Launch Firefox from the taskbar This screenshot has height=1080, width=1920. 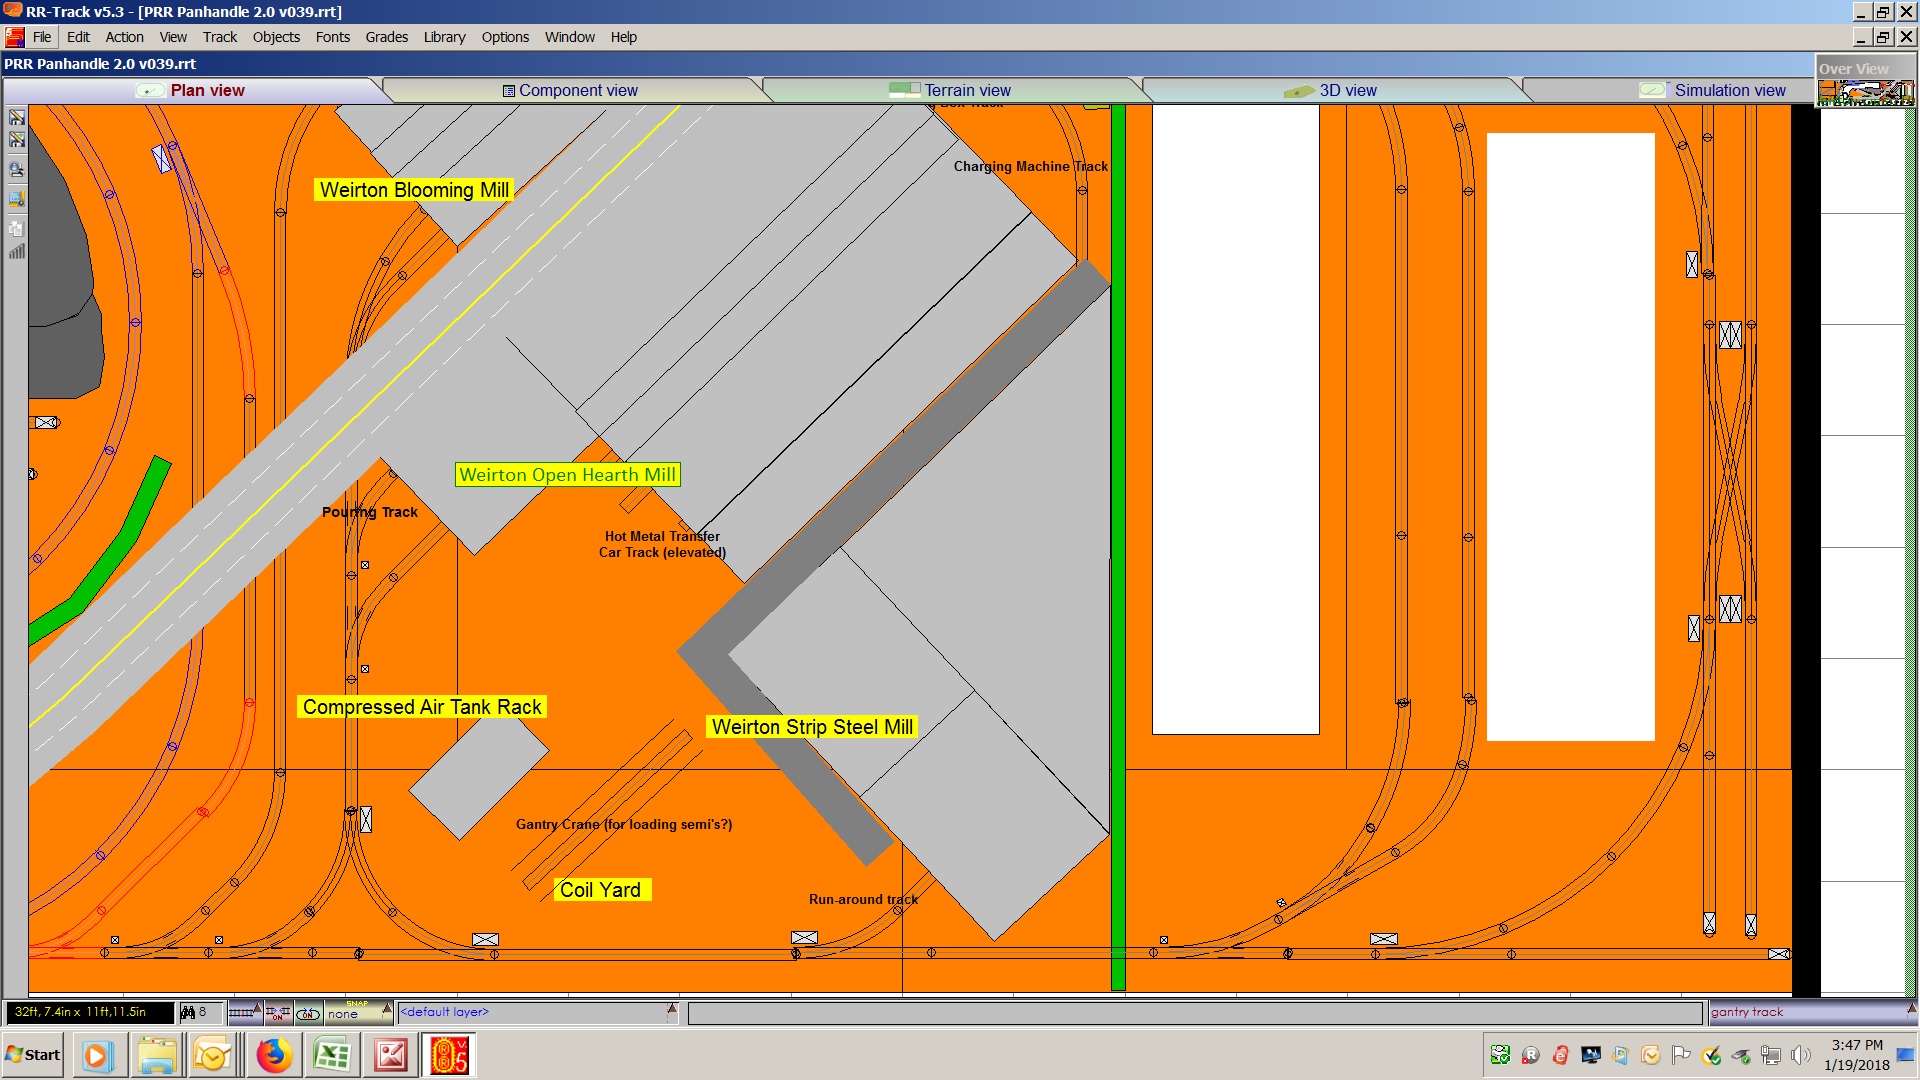tap(273, 1055)
